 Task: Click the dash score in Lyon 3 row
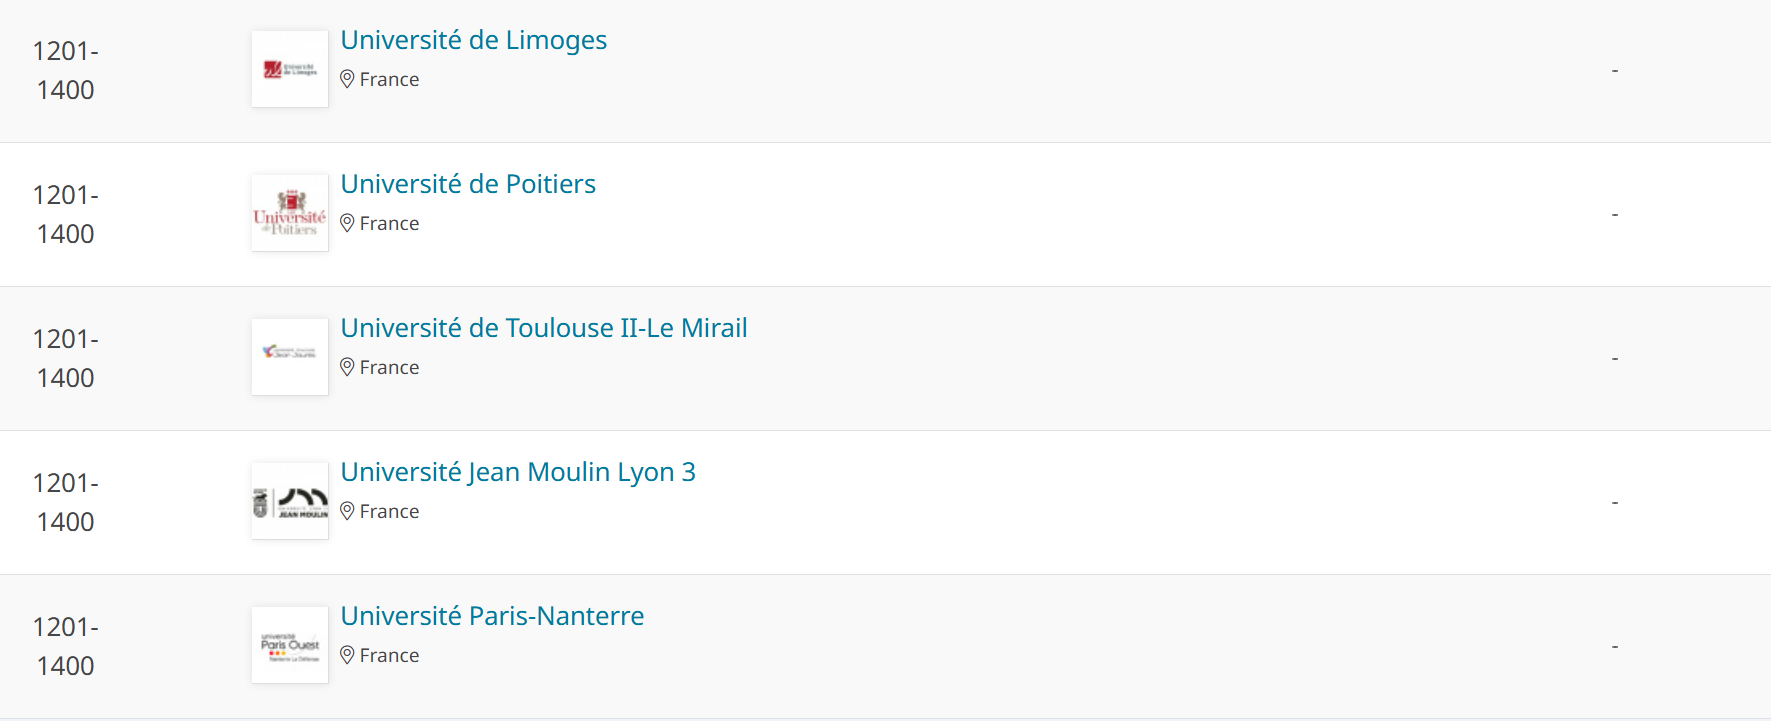[x=1614, y=502]
